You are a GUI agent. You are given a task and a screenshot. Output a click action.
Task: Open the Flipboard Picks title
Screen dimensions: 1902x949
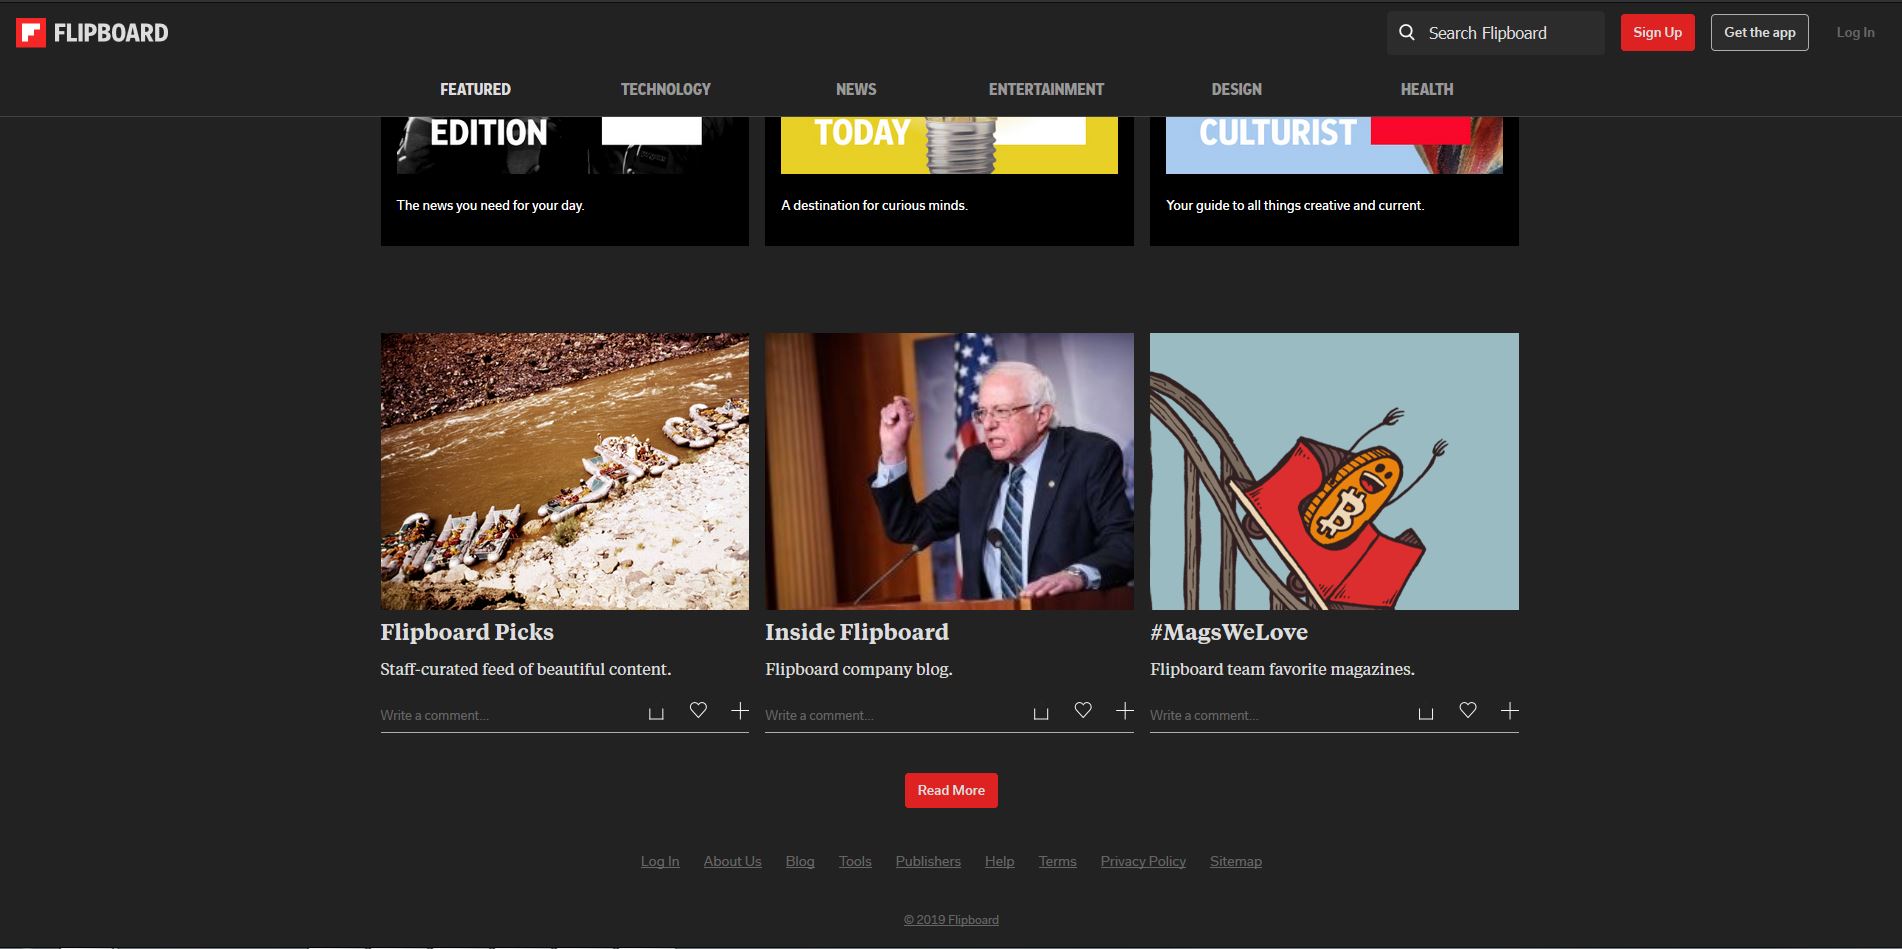point(467,632)
